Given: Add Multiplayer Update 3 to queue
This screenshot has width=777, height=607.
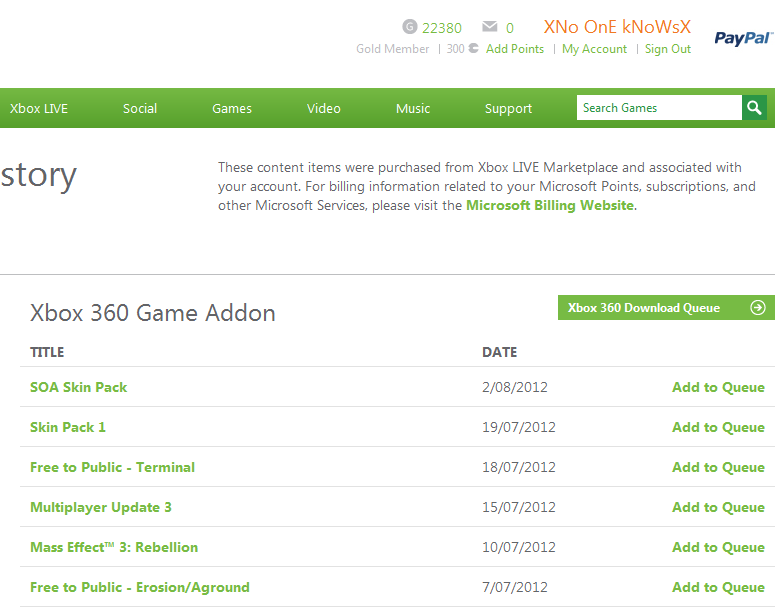Looking at the screenshot, I should 718,507.
